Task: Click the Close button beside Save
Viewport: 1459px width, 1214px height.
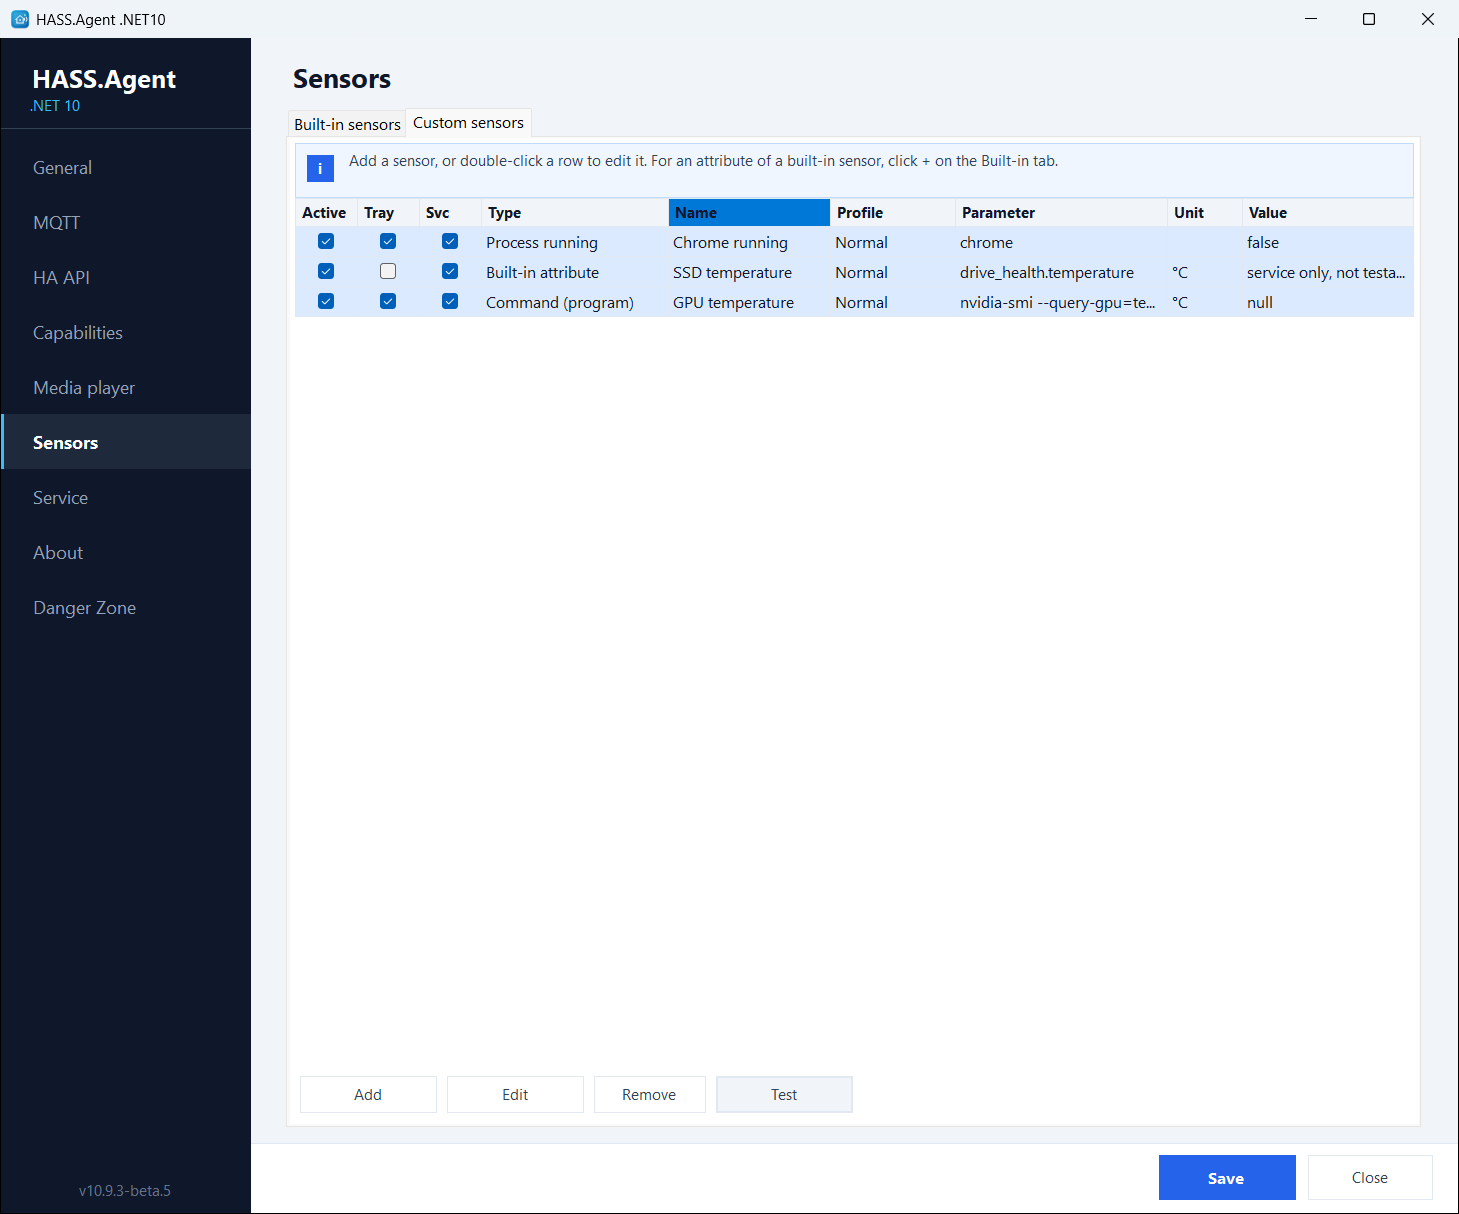Action: (1370, 1178)
